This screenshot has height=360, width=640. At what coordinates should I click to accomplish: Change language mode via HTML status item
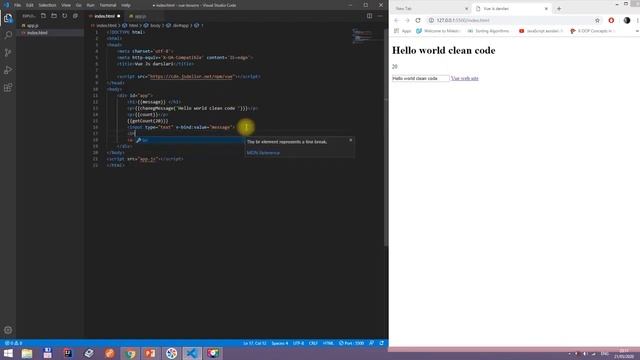(x=328, y=343)
